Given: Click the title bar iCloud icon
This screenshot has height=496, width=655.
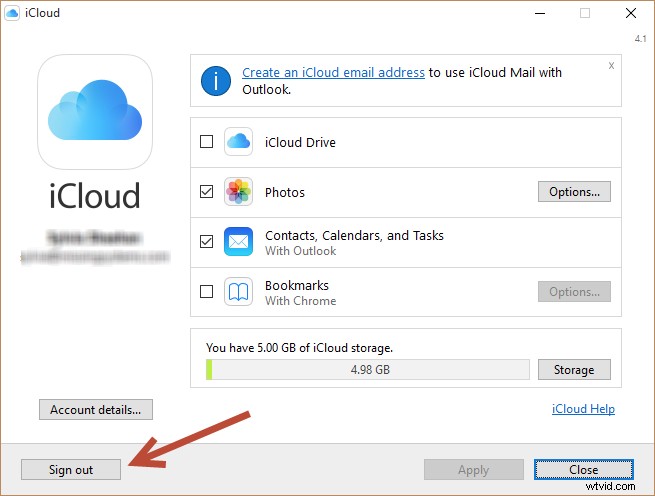Looking at the screenshot, I should coord(12,13).
